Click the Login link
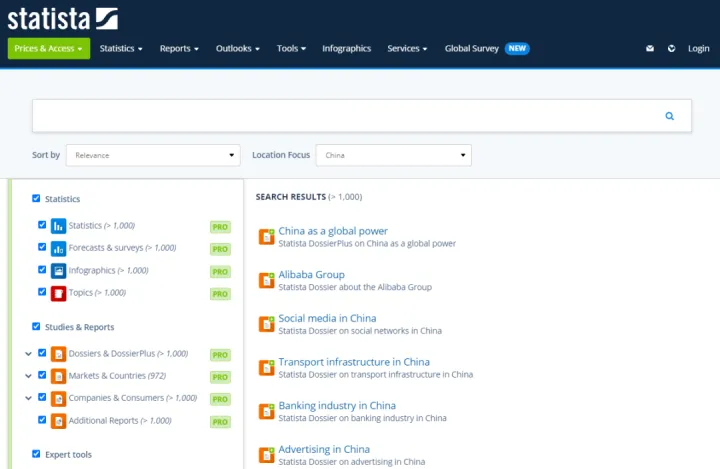The height and width of the screenshot is (469, 720). point(698,48)
